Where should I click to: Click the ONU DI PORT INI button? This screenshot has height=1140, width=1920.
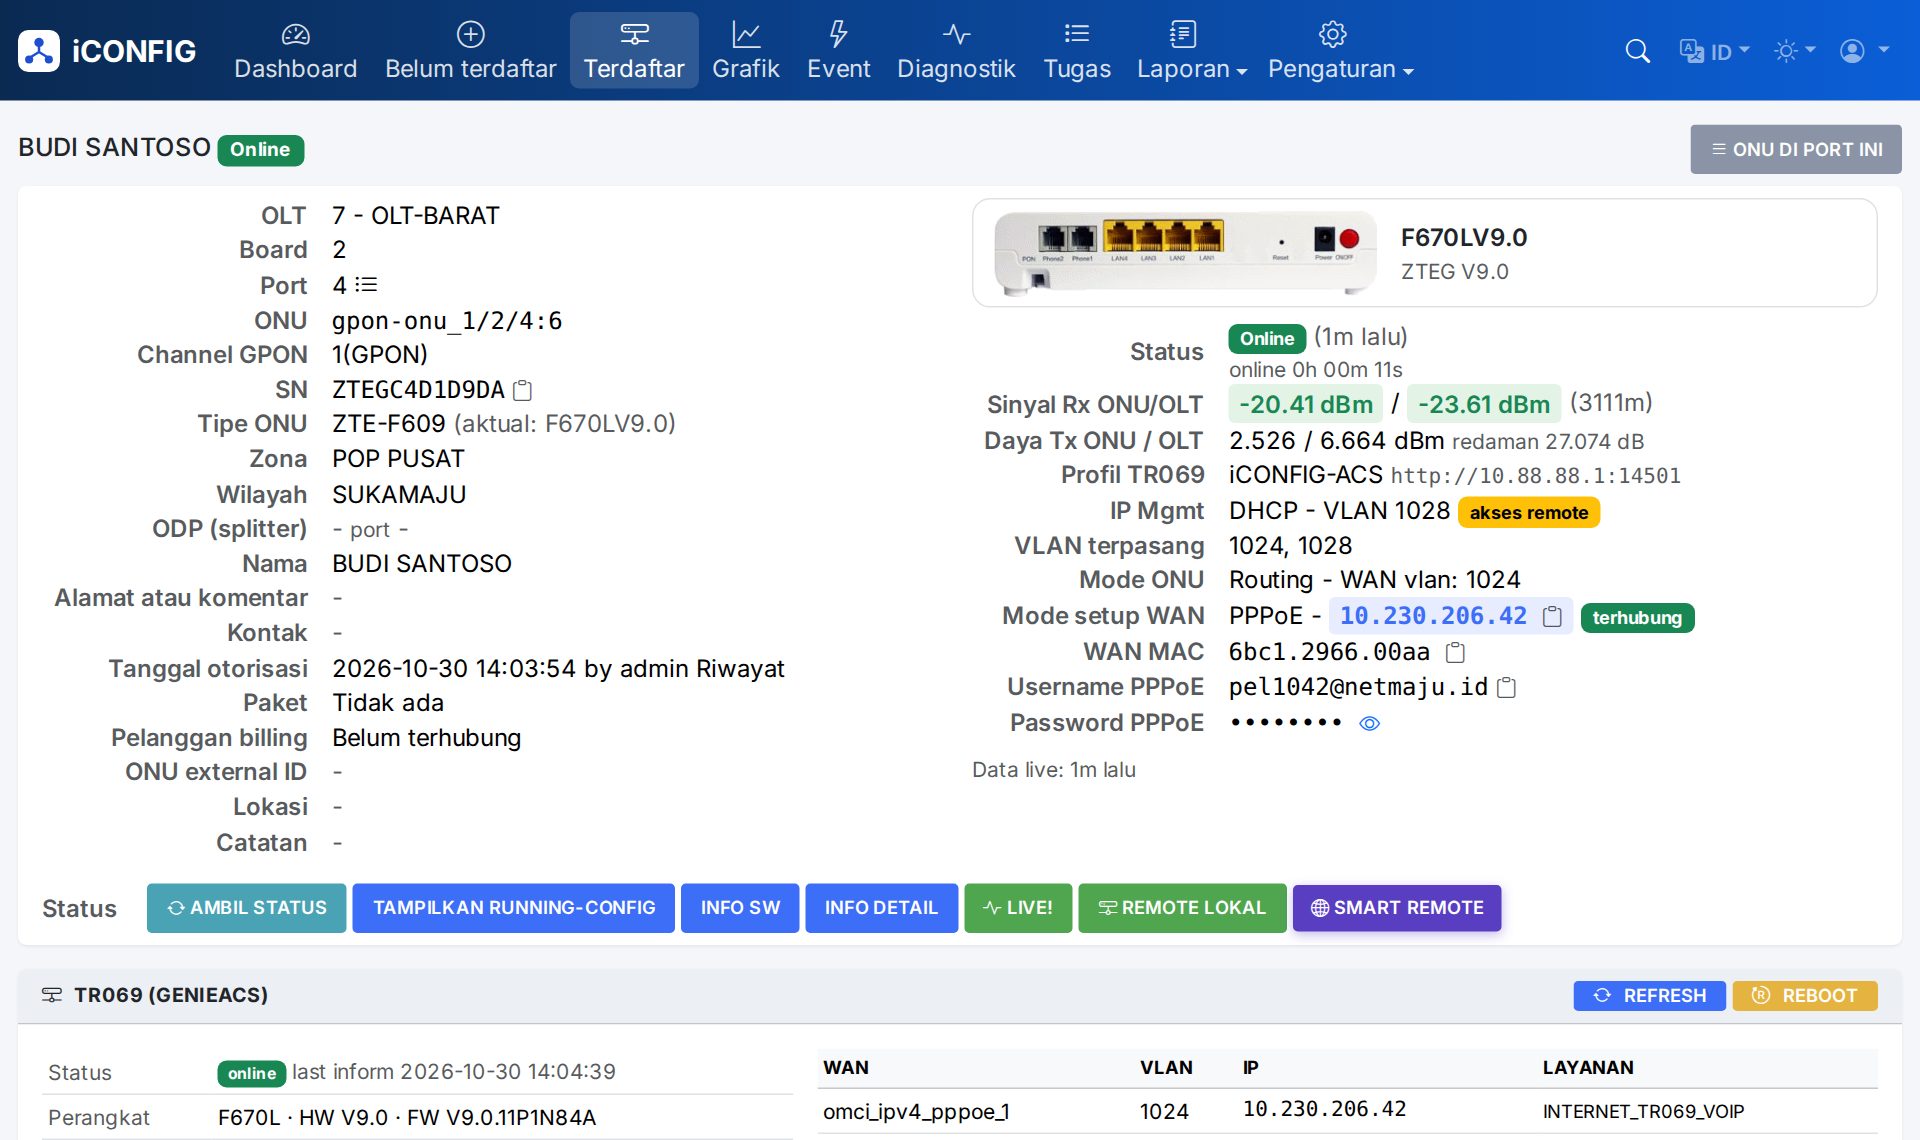(x=1796, y=149)
